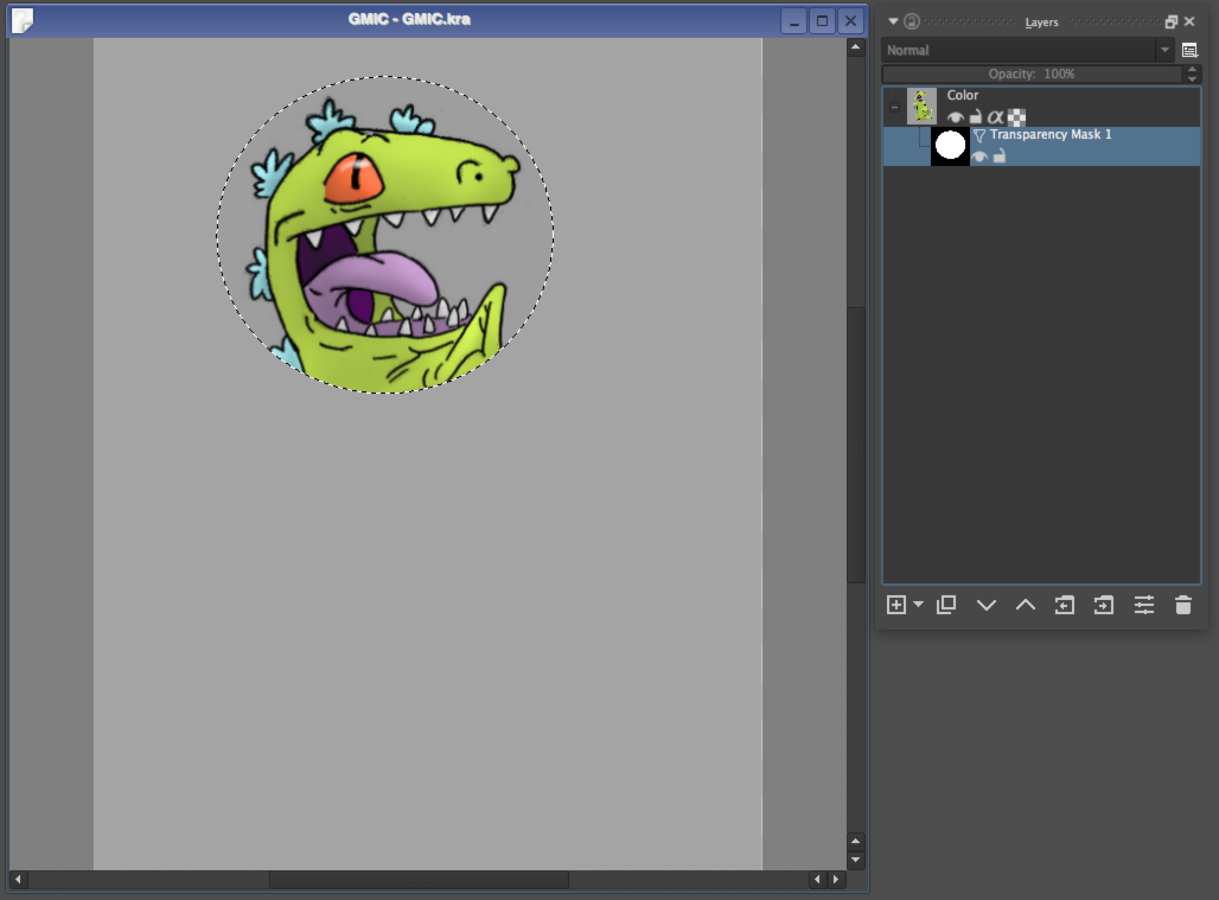The width and height of the screenshot is (1219, 900).
Task: Open the layer view options icon
Action: pos(1189,50)
